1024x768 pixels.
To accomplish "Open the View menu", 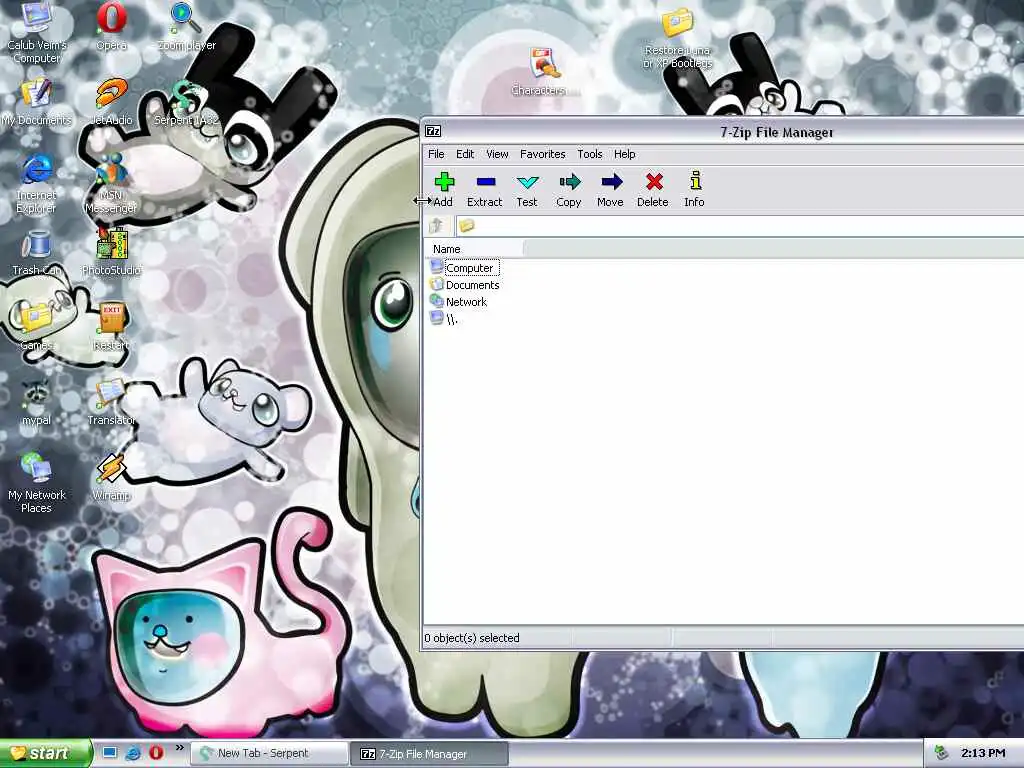I will pos(497,154).
